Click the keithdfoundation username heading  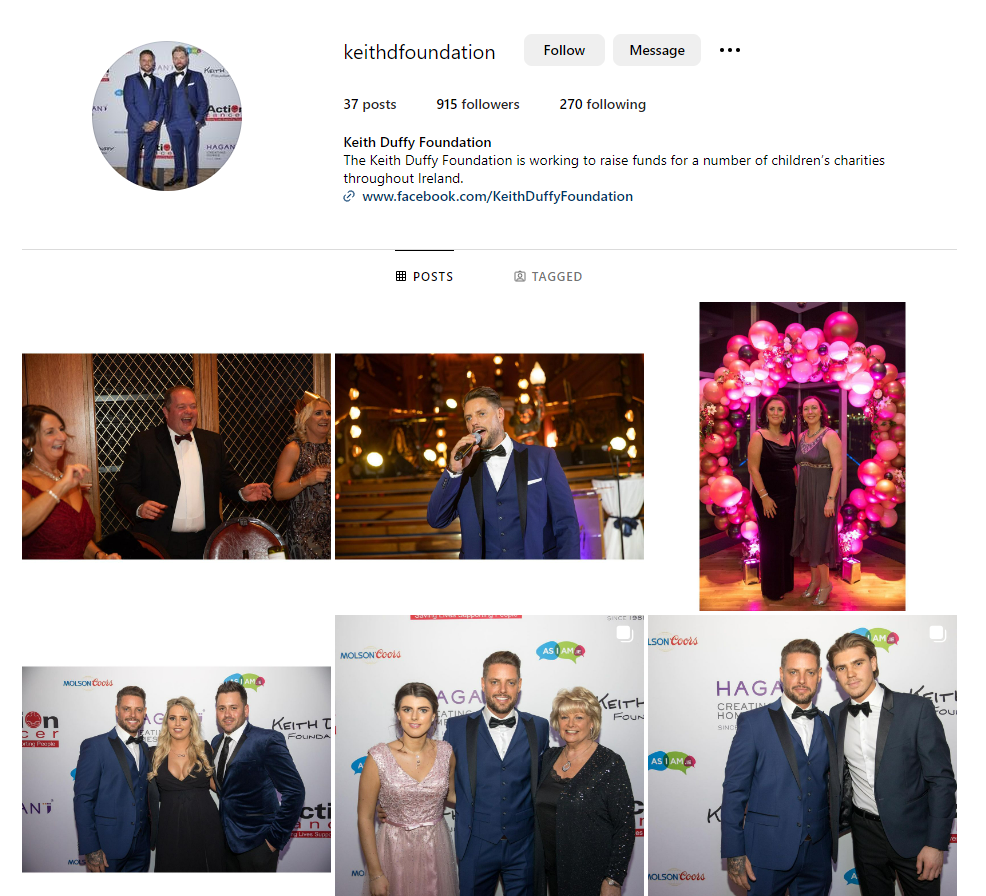tap(419, 52)
